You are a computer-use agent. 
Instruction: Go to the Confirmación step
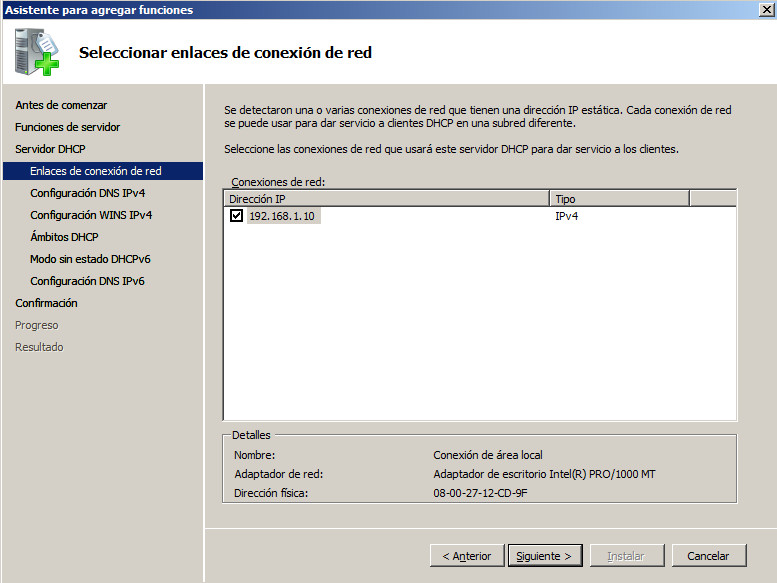point(46,303)
